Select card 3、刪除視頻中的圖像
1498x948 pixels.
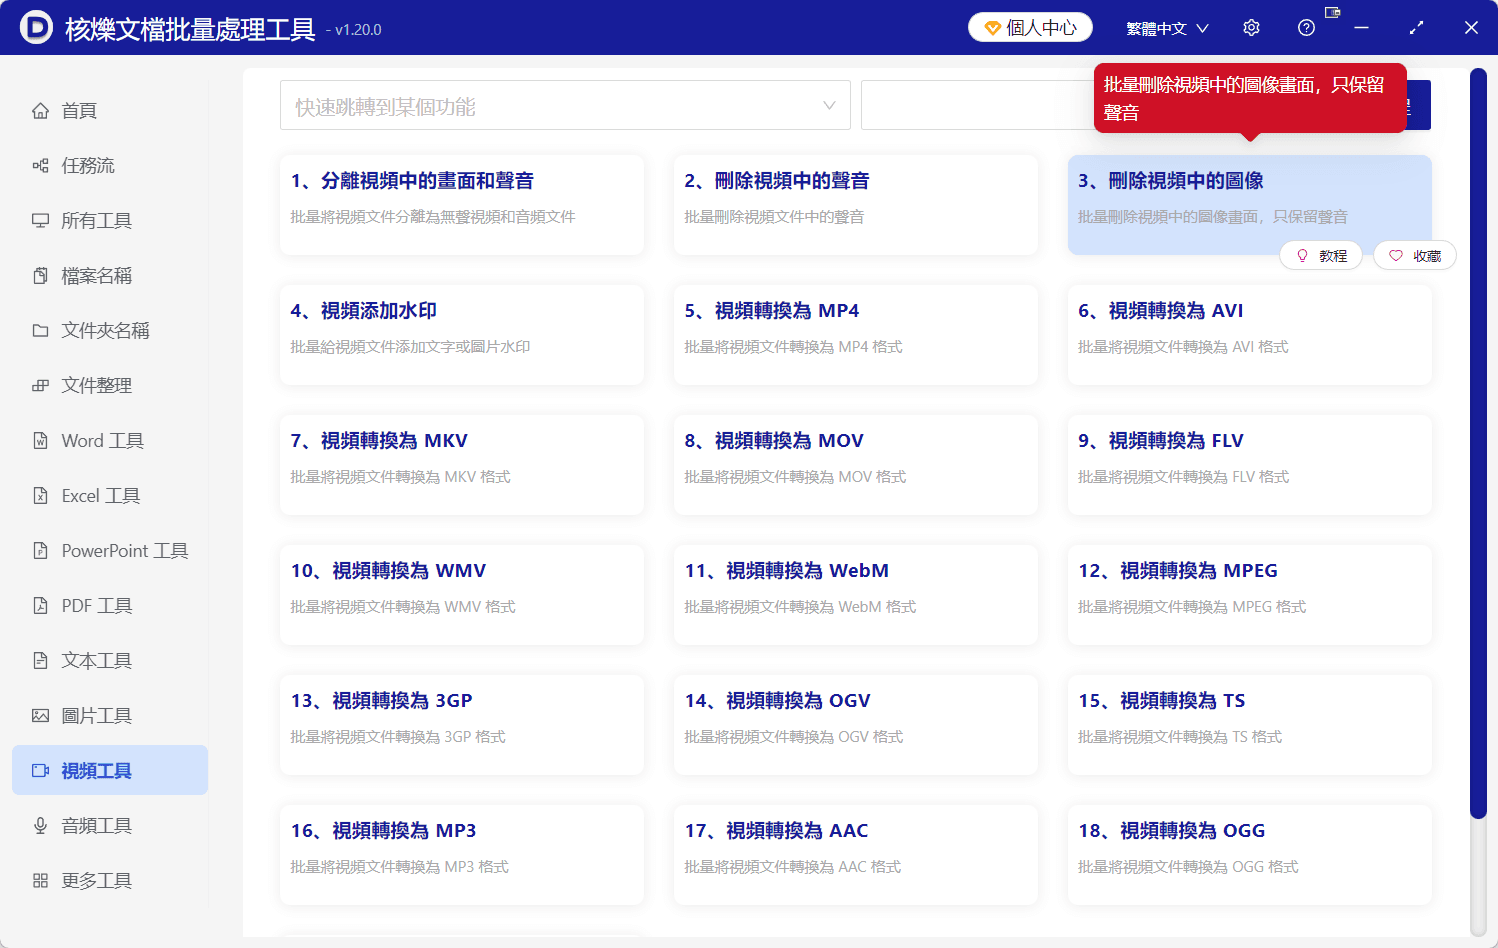tap(1250, 205)
